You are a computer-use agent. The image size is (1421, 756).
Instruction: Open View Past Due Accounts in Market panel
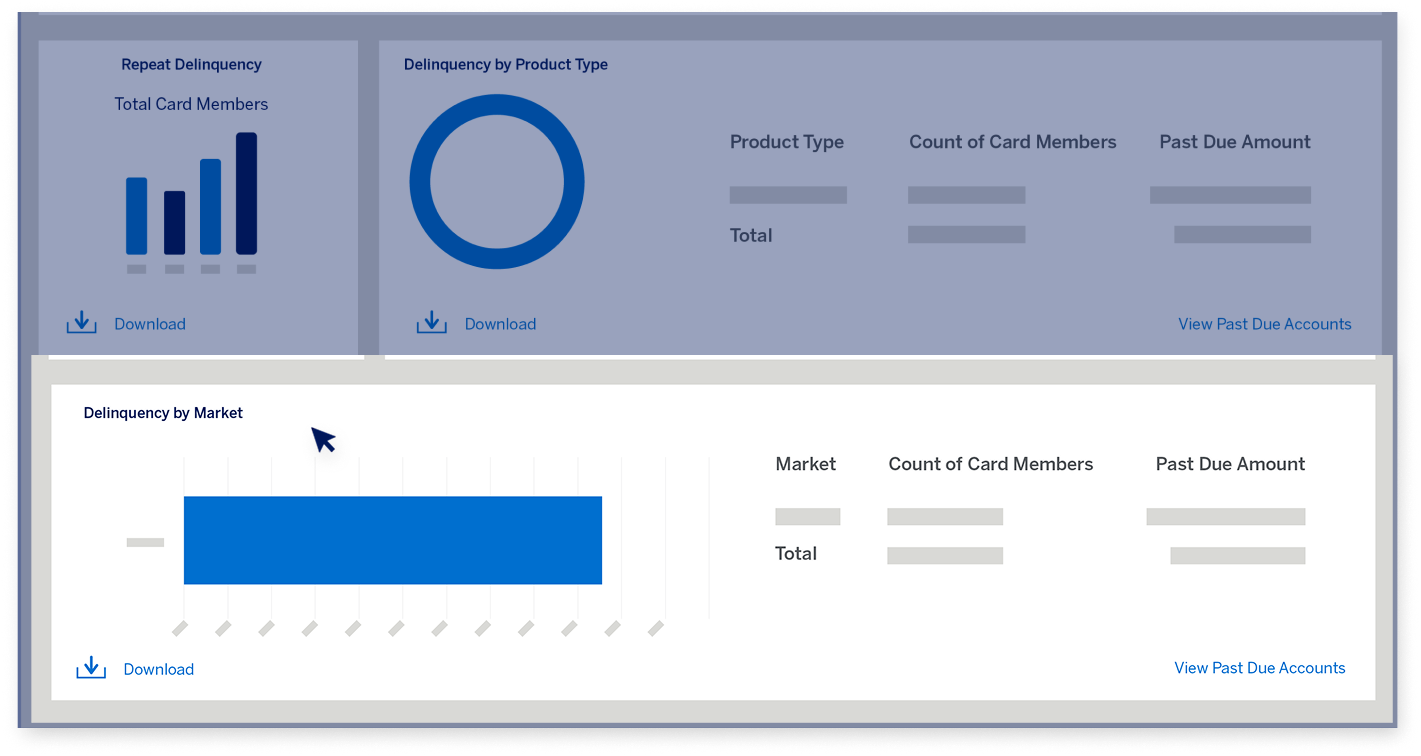click(1259, 668)
